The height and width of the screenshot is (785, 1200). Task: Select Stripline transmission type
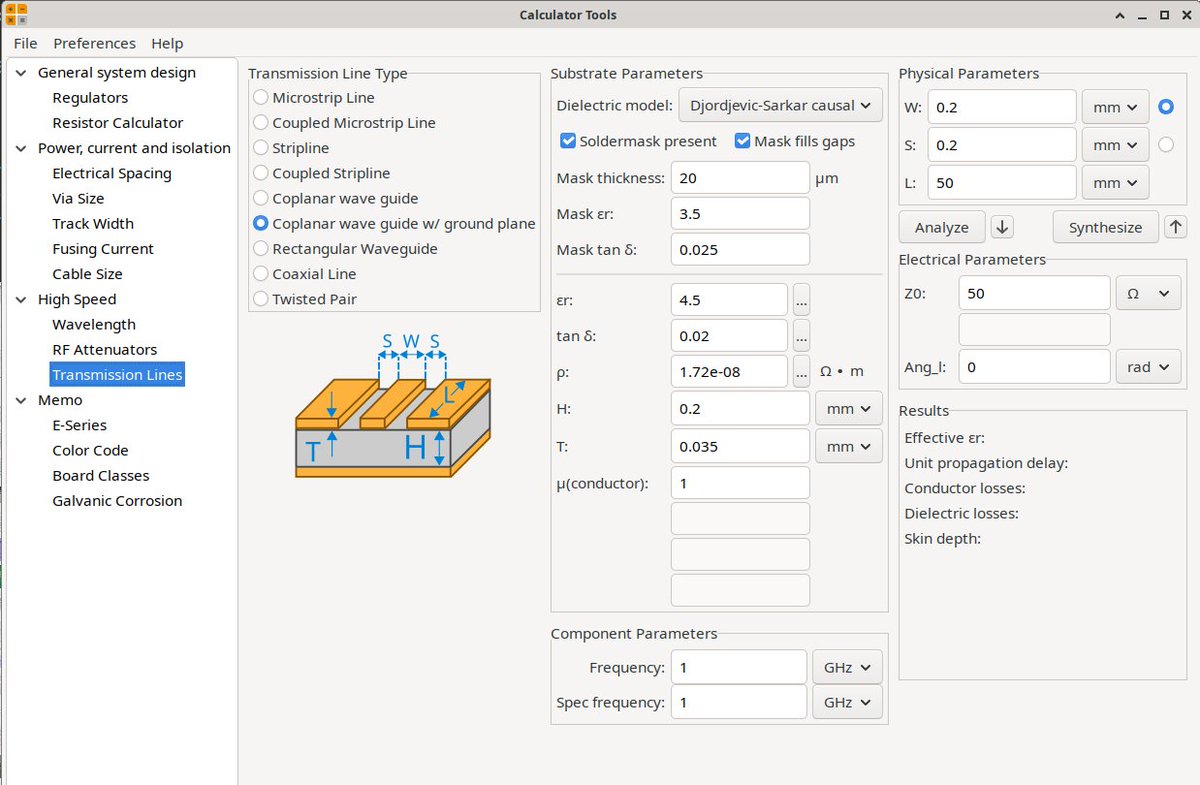pos(291,148)
